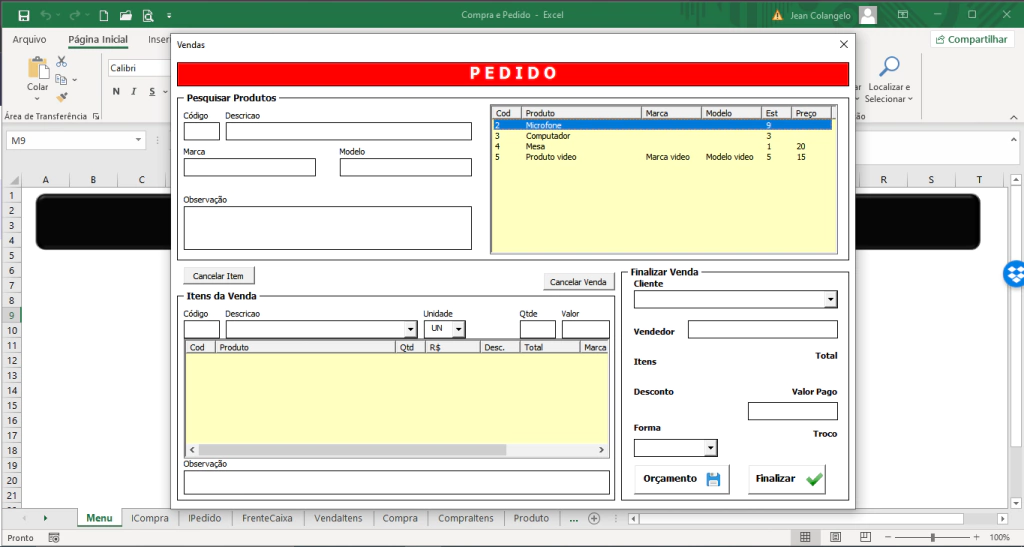Toggle bold formatting N button
1024x547 pixels.
click(116, 92)
